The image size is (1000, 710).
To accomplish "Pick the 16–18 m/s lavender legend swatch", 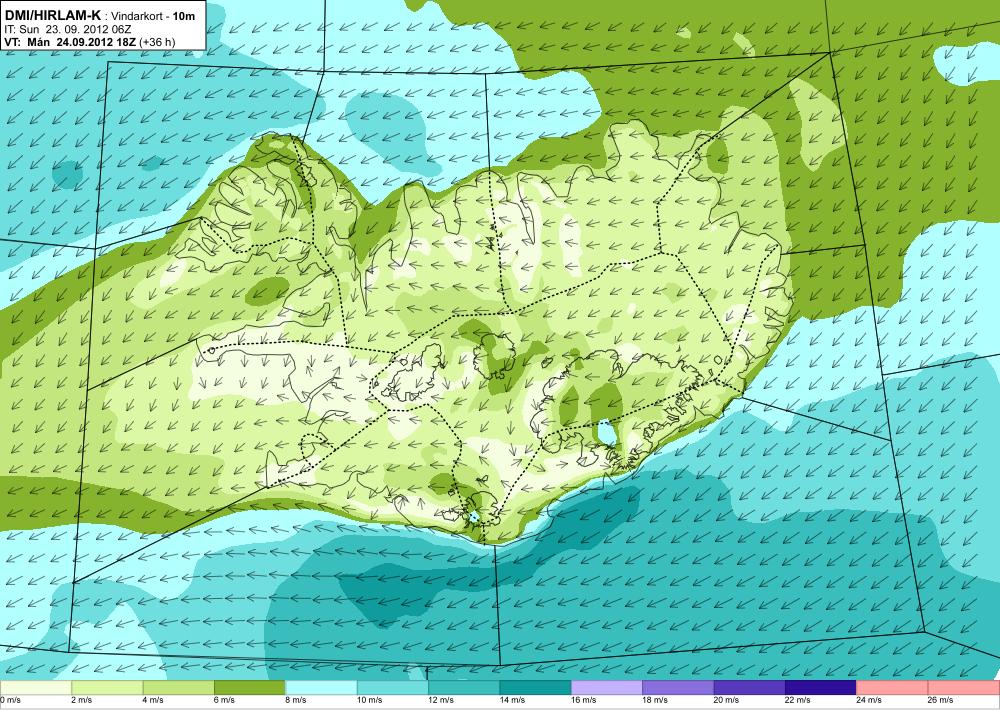I will (607, 688).
